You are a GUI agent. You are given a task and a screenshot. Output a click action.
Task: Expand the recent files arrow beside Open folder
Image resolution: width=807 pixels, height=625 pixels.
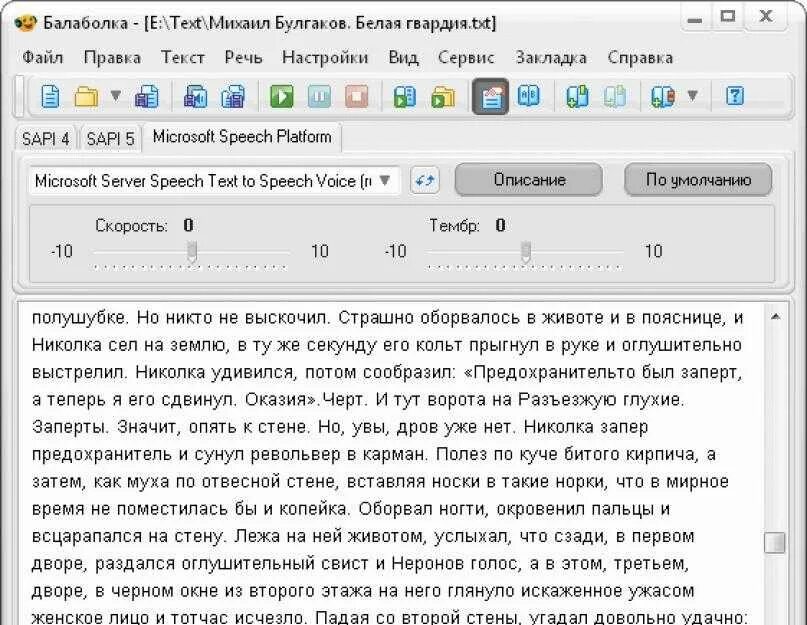click(116, 95)
